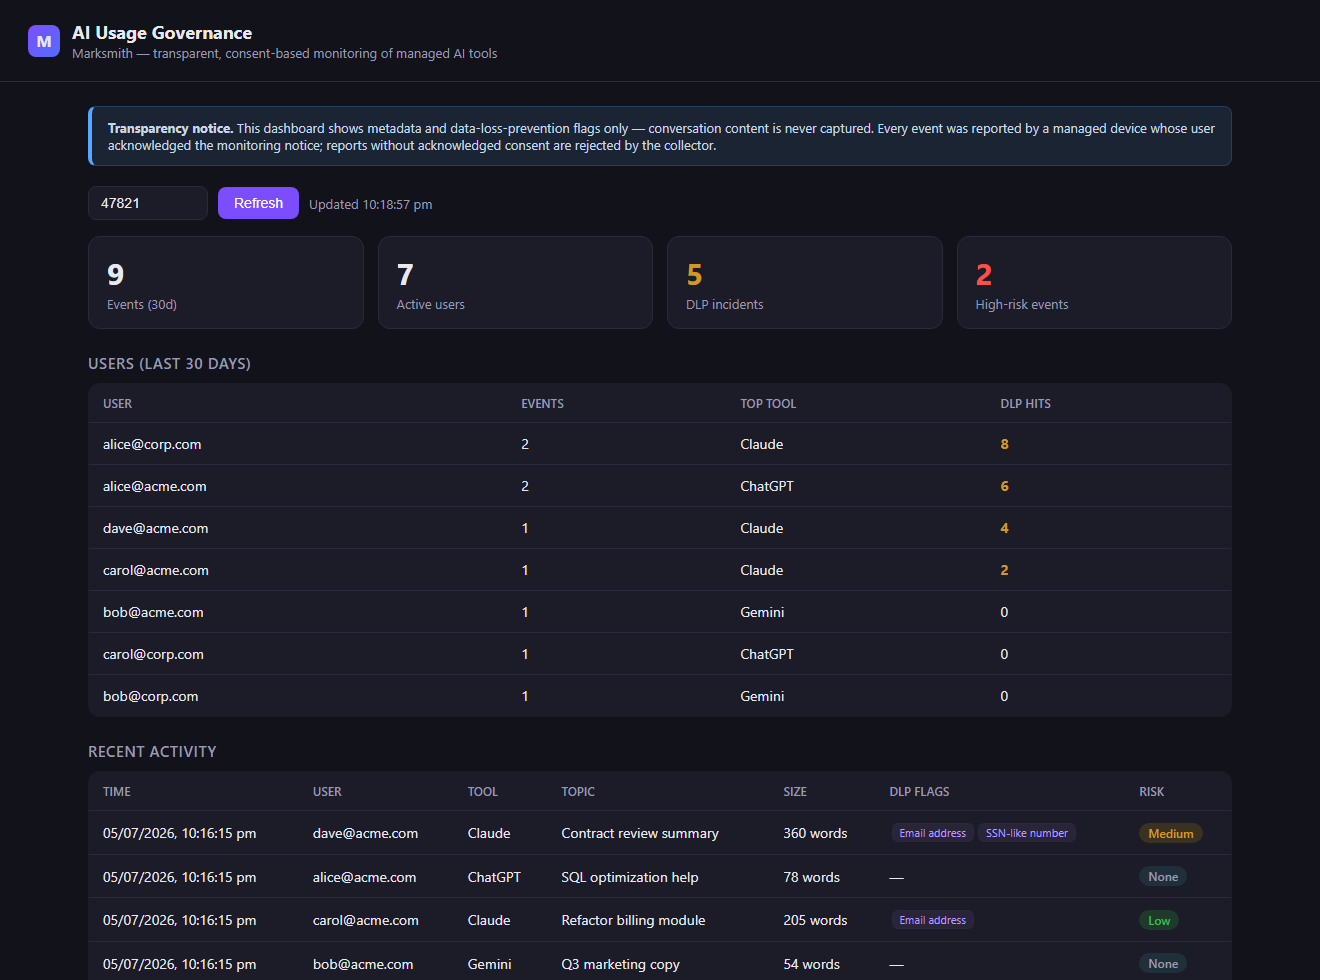Select carol@acme.com in the users table
Viewport: 1320px width, 980px height.
click(156, 570)
